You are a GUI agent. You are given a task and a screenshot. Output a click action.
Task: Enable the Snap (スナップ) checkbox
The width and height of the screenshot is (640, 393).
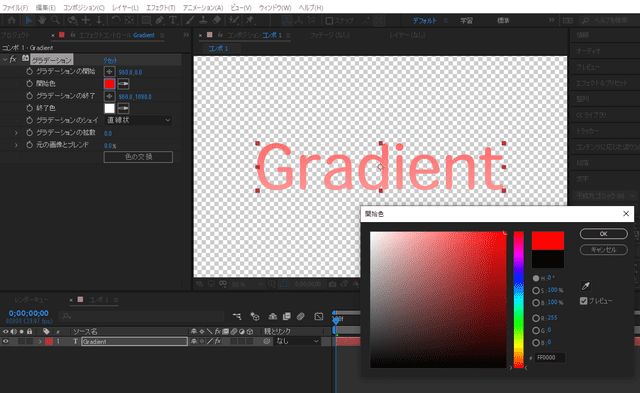329,20
